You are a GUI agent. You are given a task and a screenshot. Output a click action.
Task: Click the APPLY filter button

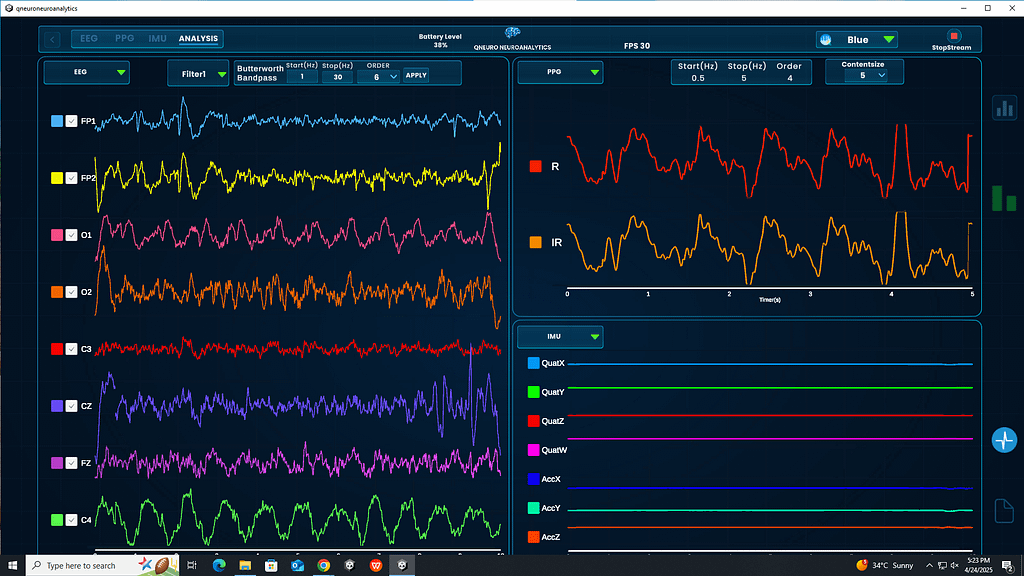click(x=415, y=75)
